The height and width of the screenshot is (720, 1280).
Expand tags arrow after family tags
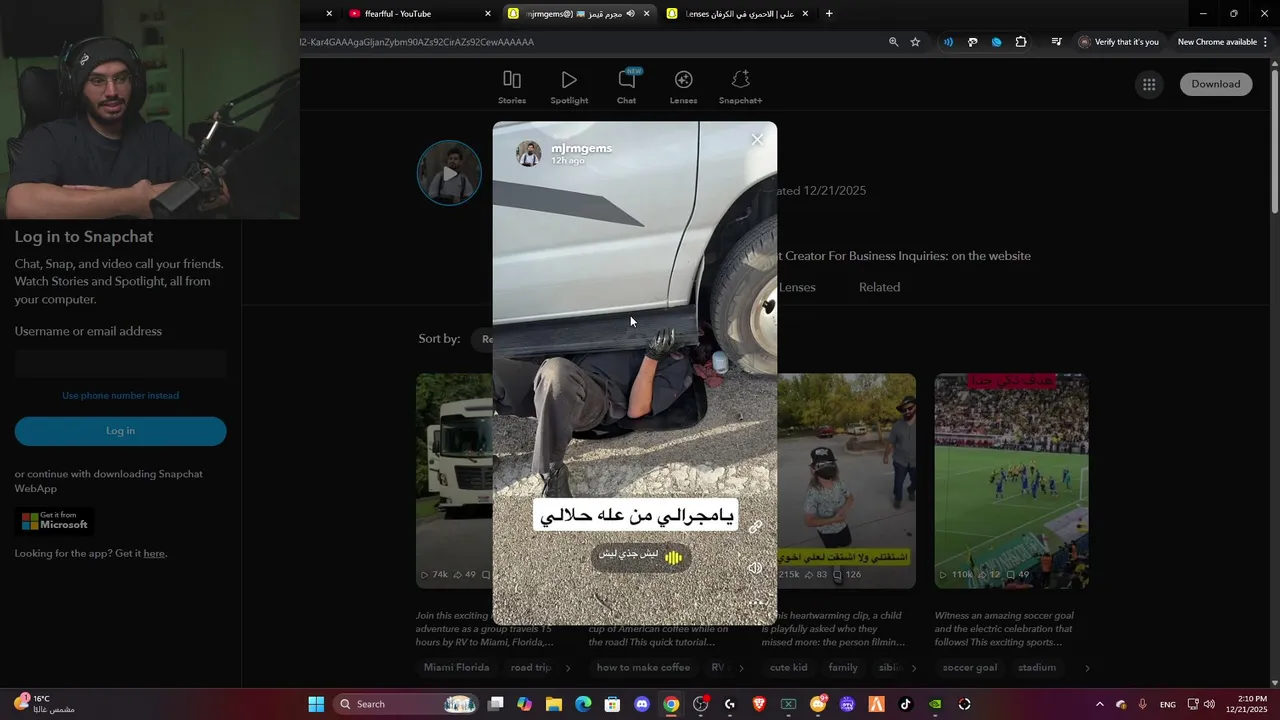(x=914, y=667)
